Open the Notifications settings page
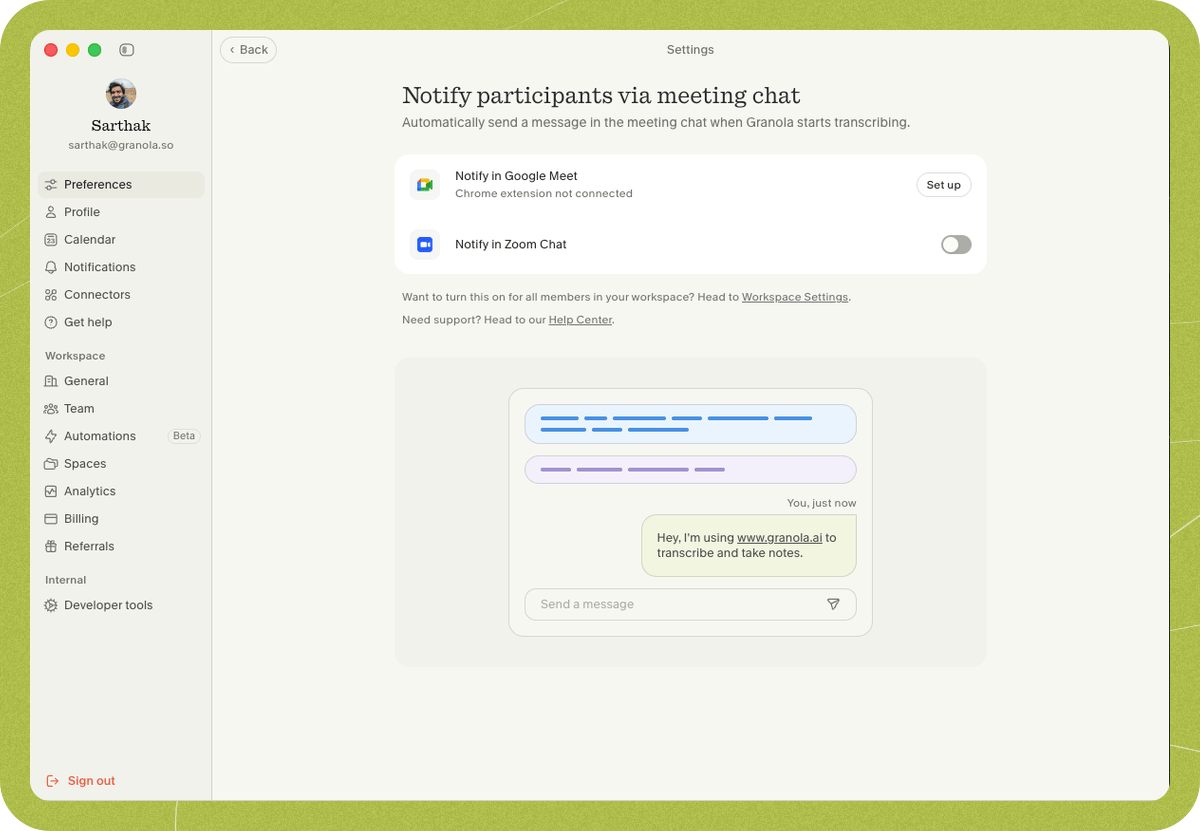Viewport: 1200px width, 831px height. tap(121, 267)
